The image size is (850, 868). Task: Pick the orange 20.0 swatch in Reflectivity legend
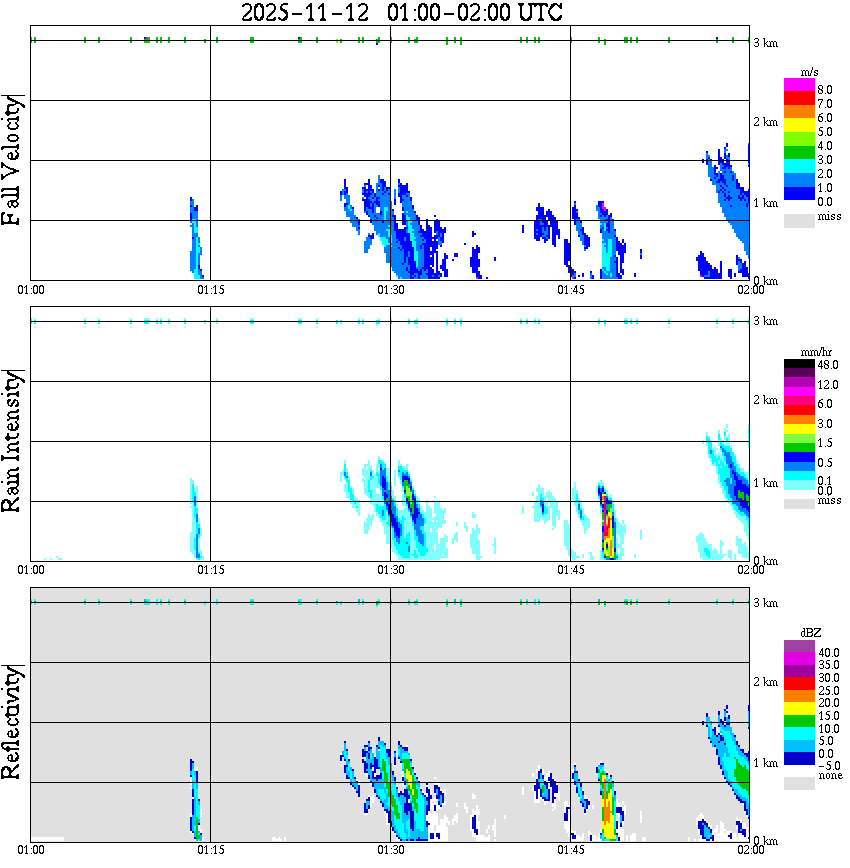[x=799, y=696]
